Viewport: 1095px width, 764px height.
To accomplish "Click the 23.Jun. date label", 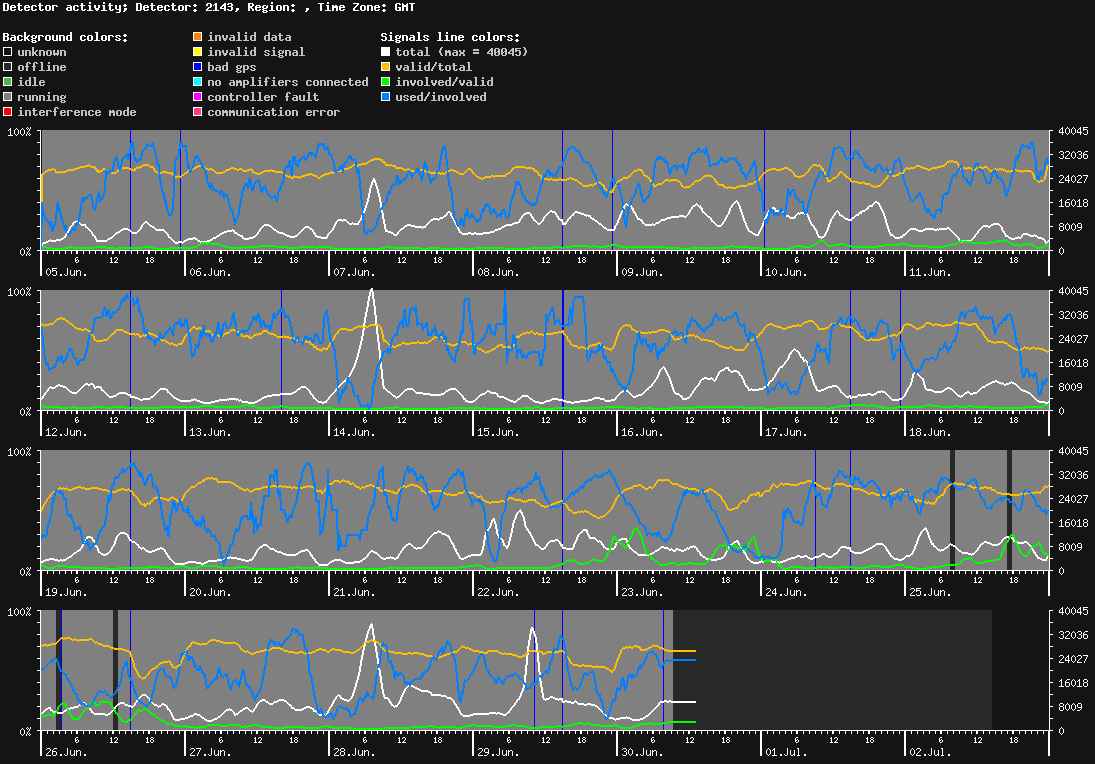I will pos(642,592).
